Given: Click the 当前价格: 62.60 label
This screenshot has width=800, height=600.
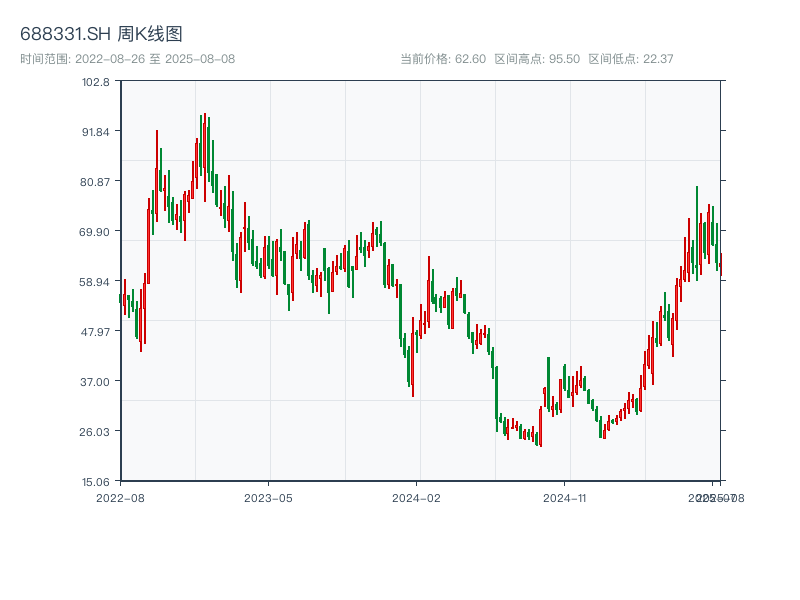Looking at the screenshot, I should click(443, 59).
